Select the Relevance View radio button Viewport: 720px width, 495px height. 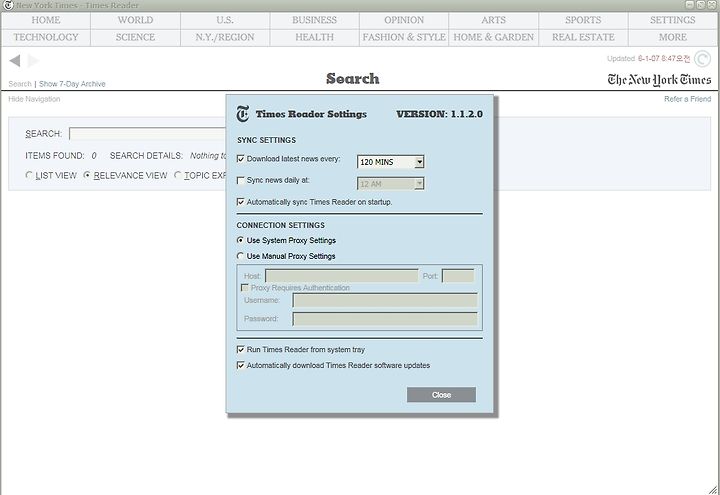click(87, 175)
